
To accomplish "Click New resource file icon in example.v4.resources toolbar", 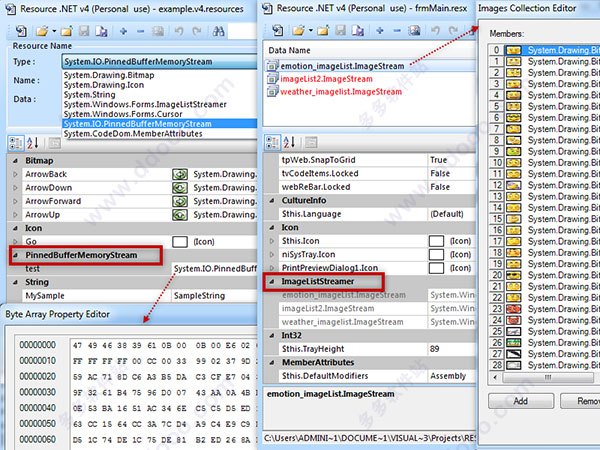I will [x=21, y=31].
